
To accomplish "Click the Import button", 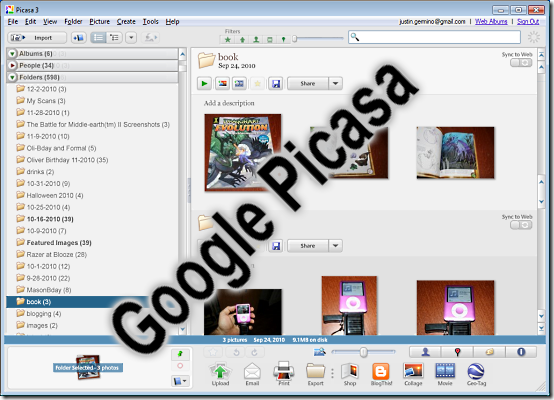I will point(37,37).
